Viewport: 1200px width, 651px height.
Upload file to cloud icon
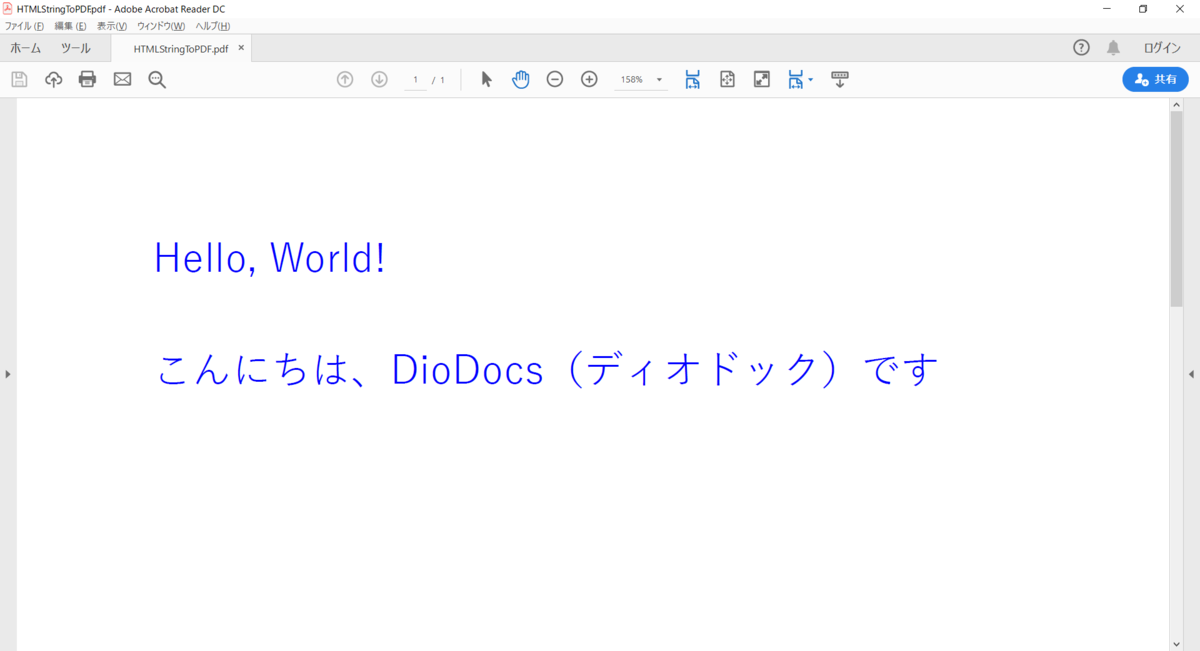coord(53,79)
